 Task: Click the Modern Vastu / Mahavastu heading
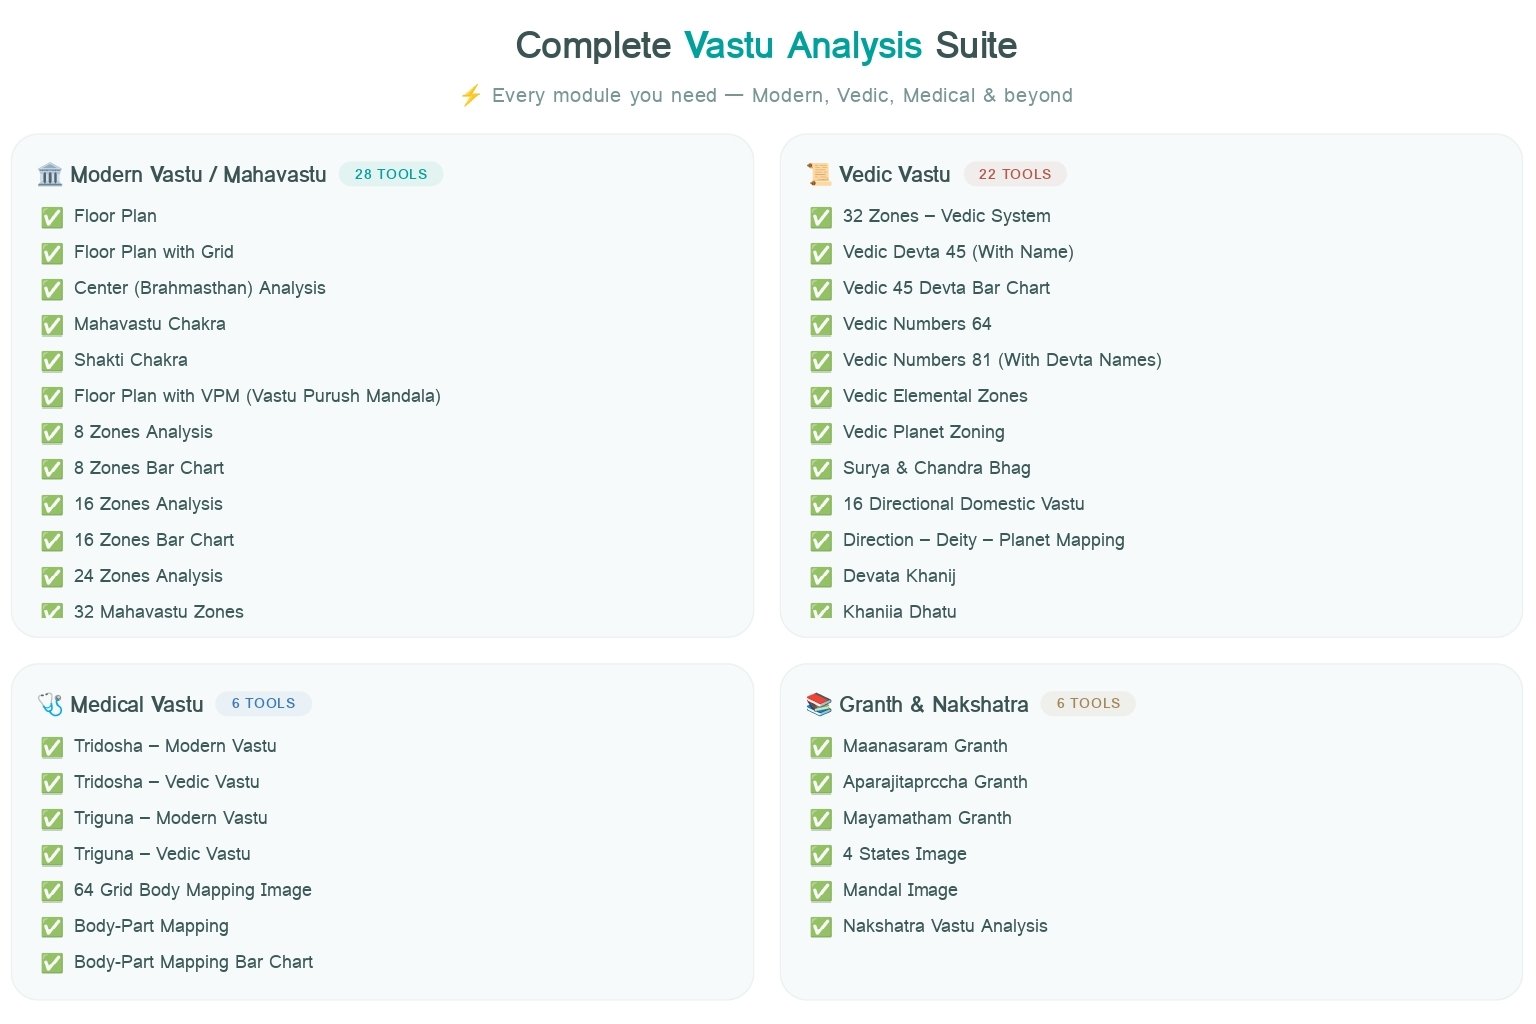coord(198,175)
